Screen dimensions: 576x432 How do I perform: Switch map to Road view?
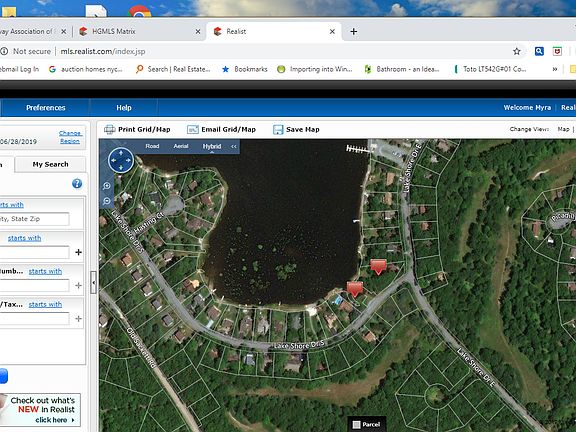click(152, 146)
